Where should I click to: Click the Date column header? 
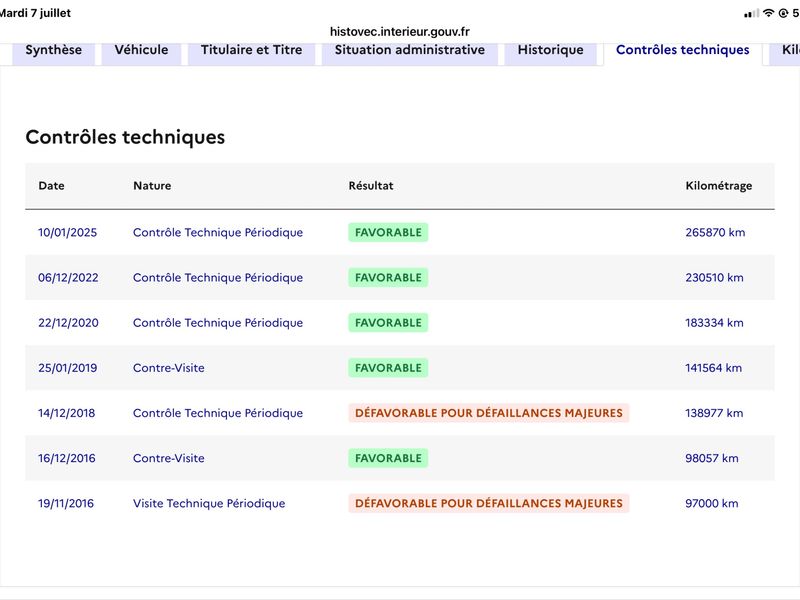[x=52, y=186]
